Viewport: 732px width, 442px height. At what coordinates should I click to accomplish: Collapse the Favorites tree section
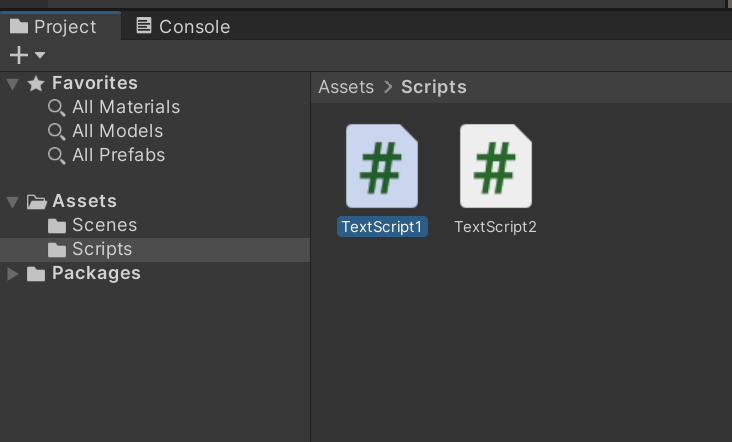pyautogui.click(x=13, y=84)
